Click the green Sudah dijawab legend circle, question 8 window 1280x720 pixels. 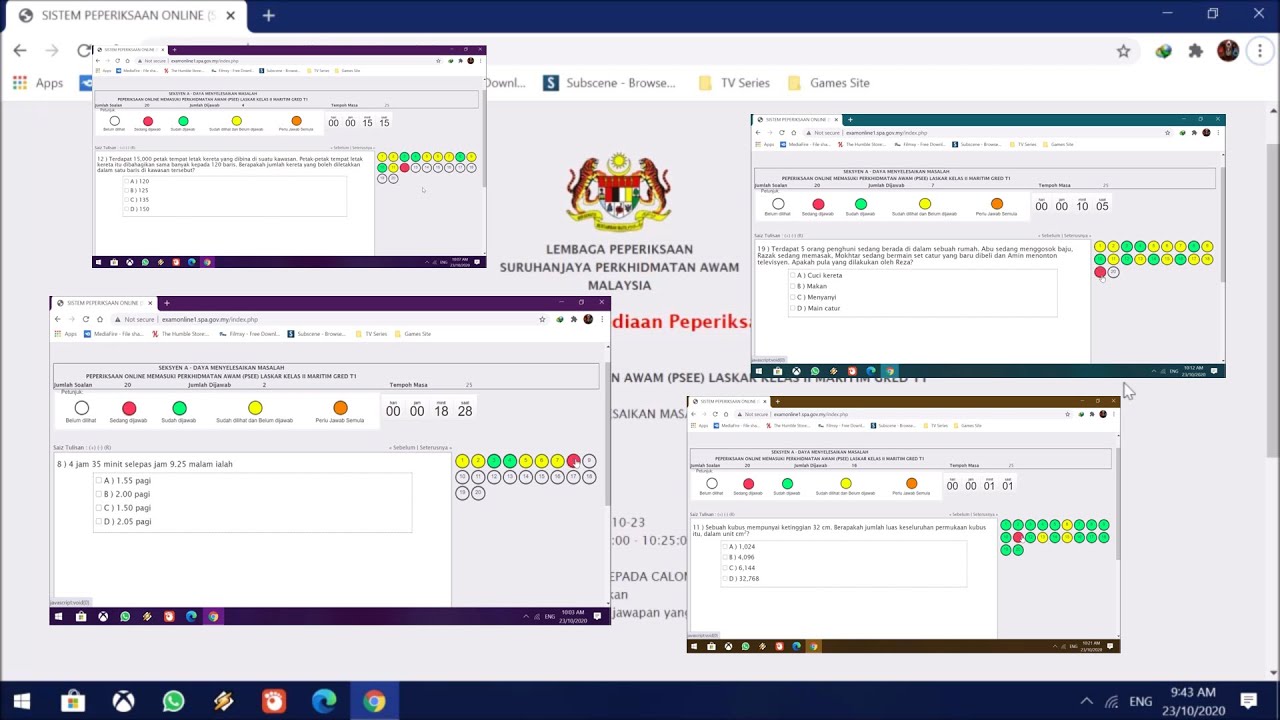[179, 408]
